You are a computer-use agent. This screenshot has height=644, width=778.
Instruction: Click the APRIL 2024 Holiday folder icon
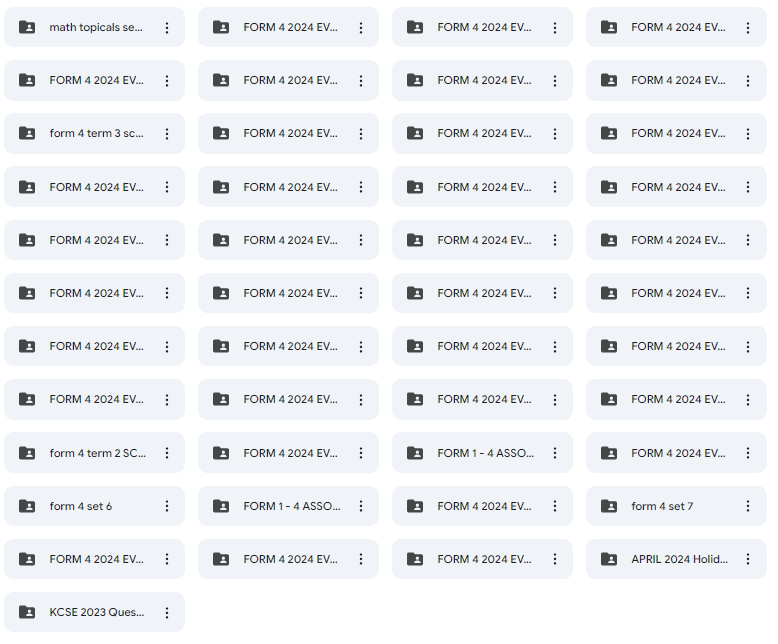[x=609, y=559]
